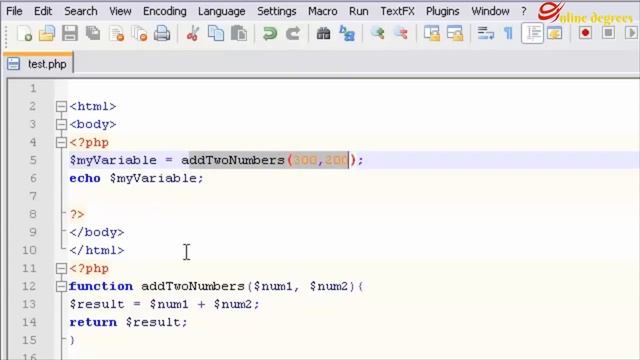Open the Encoding menu
Viewport: 640px width, 360px height.
164,11
